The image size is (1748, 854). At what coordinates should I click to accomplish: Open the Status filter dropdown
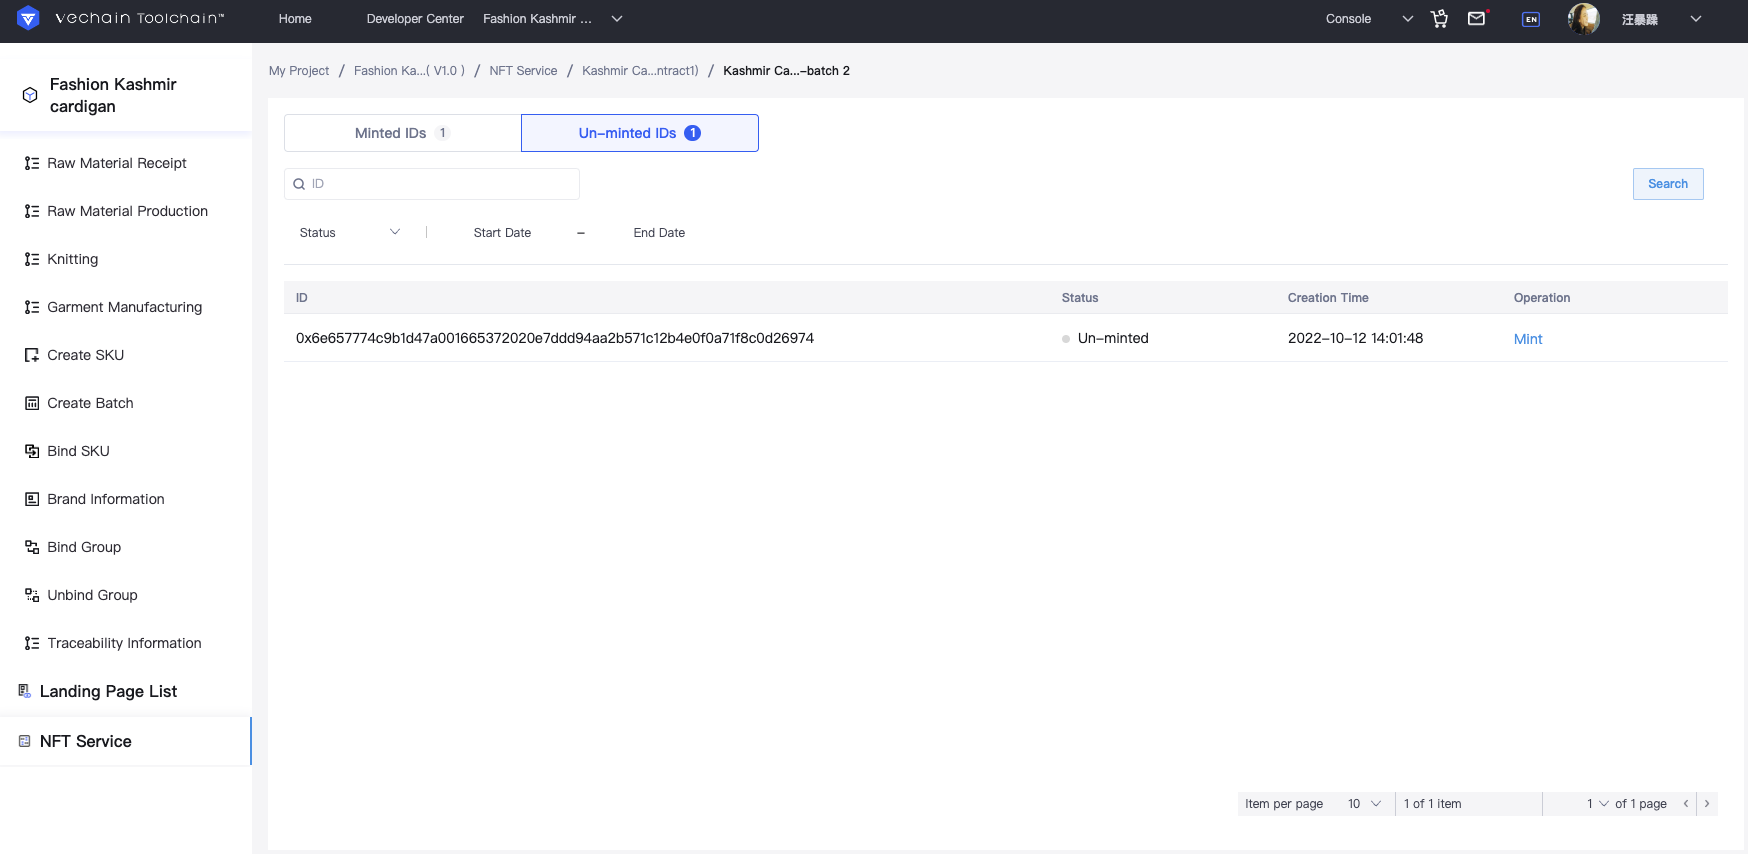point(350,232)
